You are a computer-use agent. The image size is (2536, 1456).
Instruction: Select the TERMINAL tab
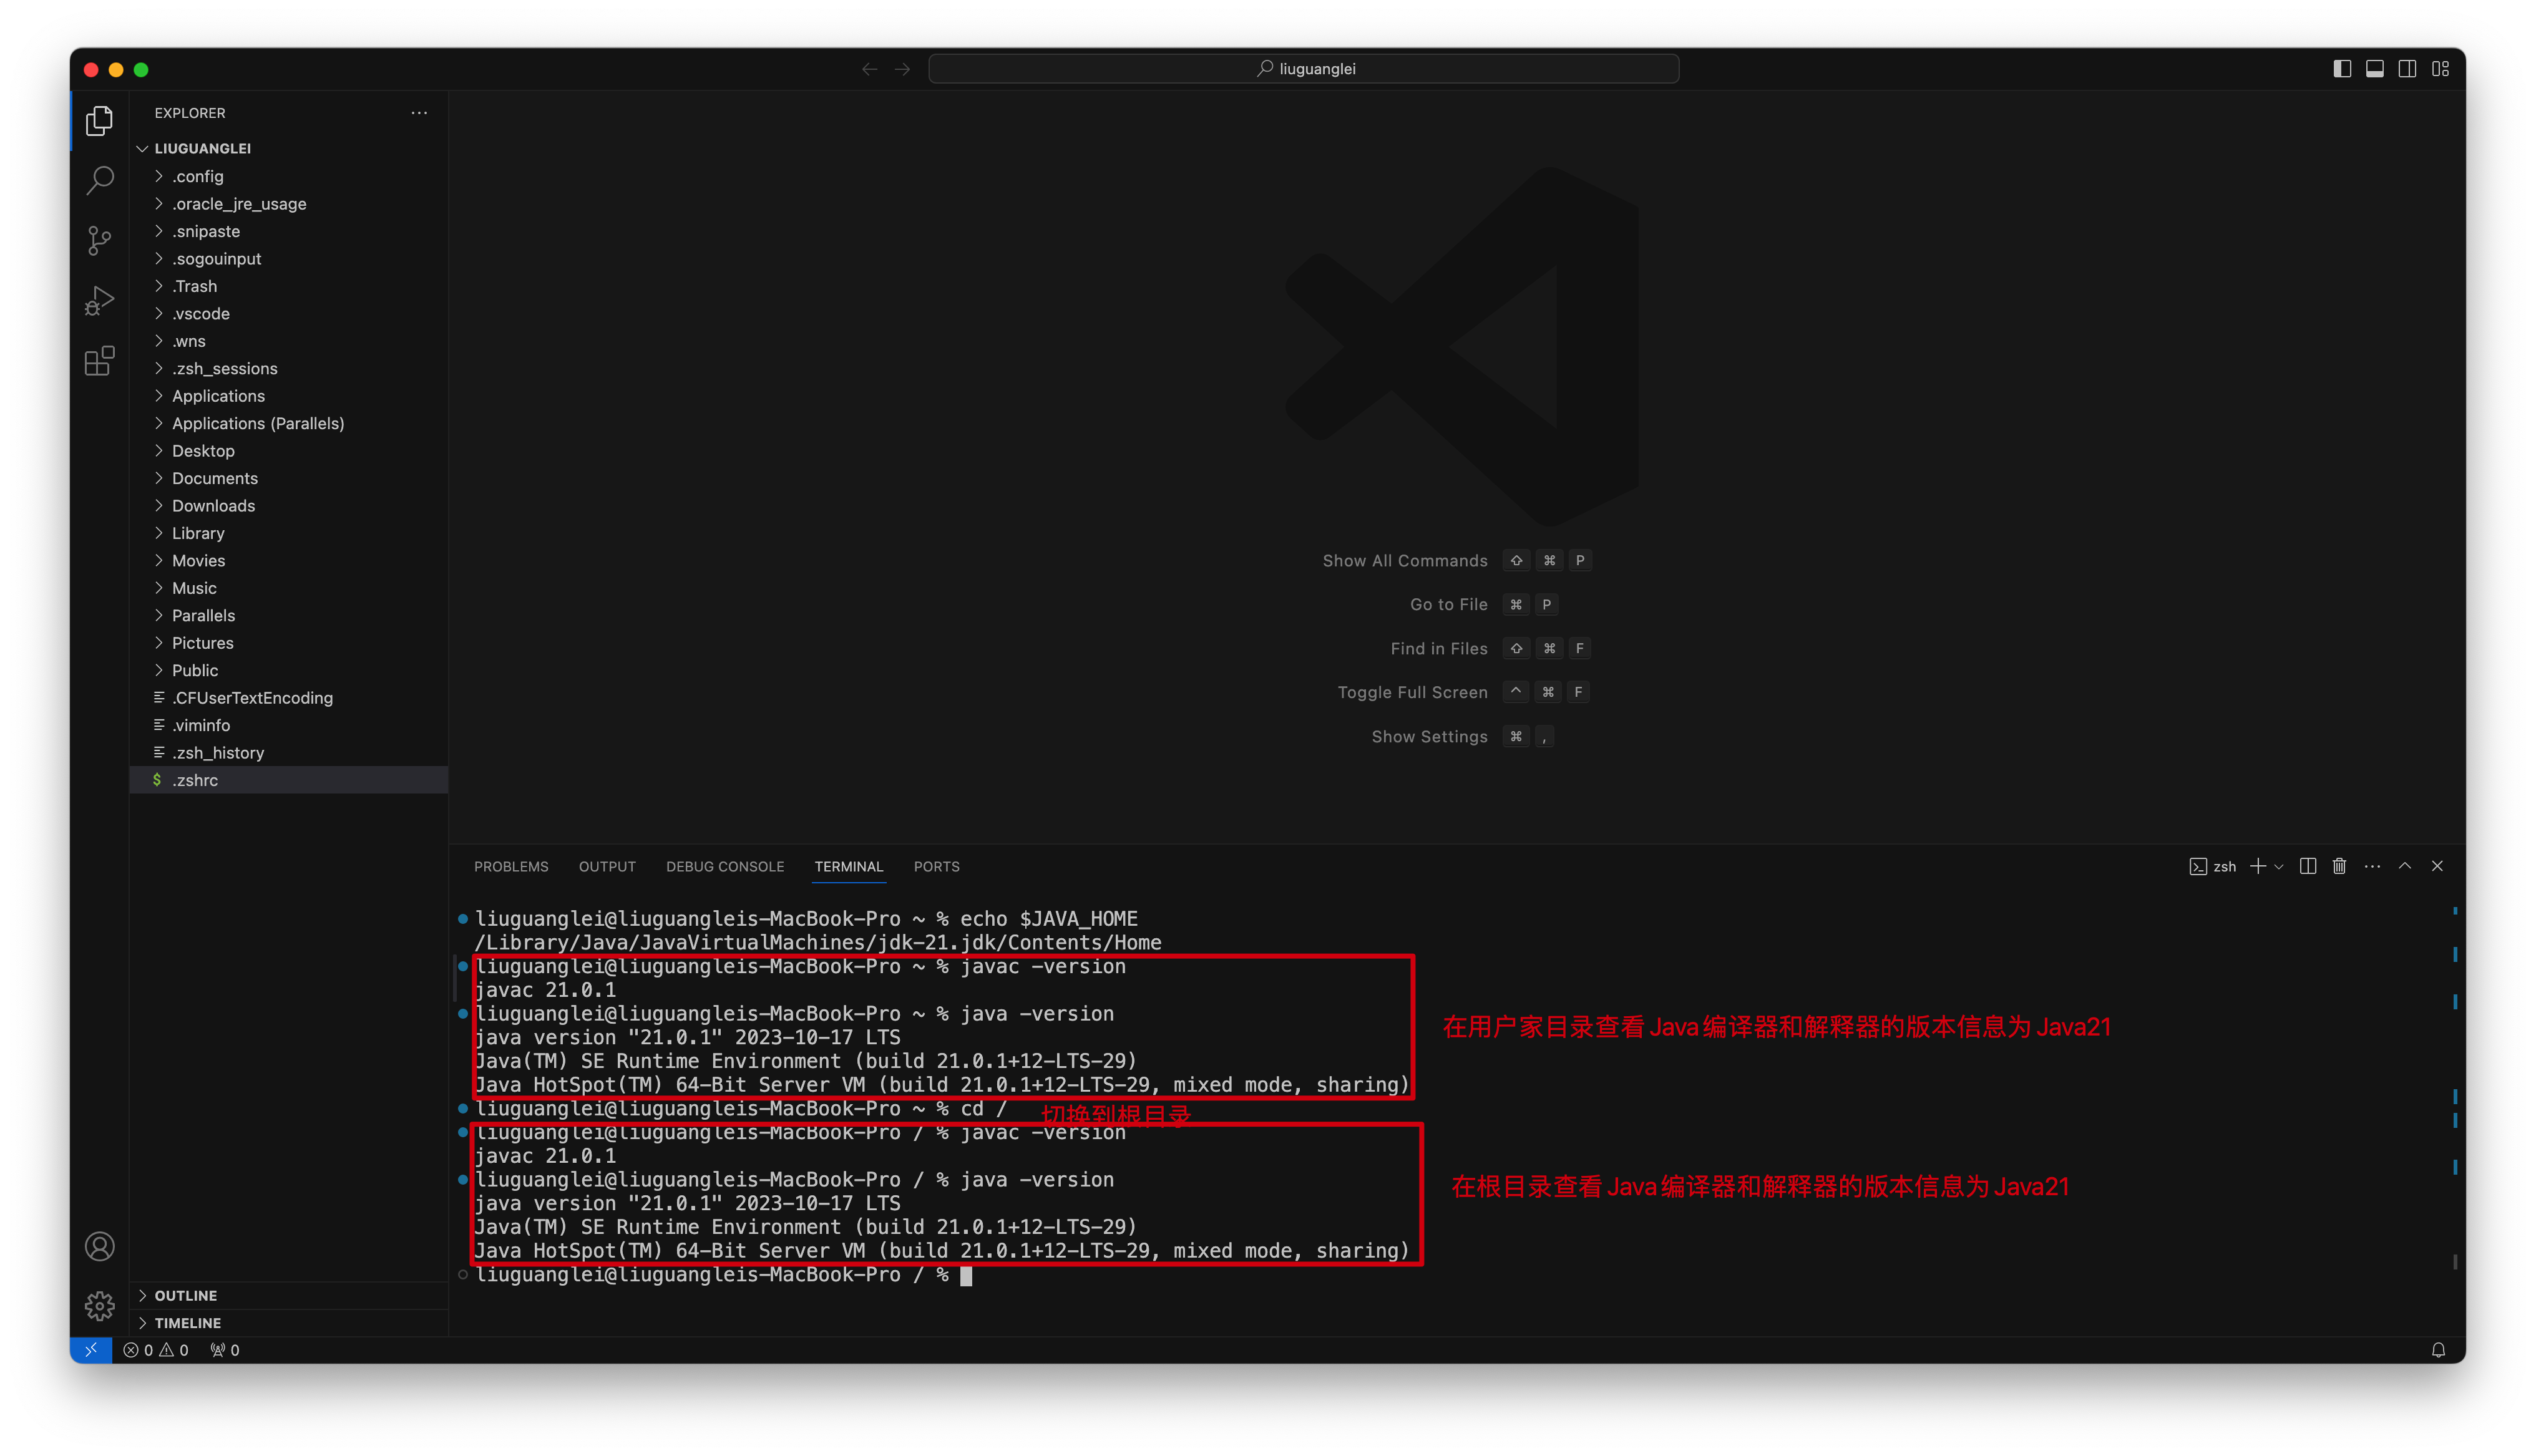pyautogui.click(x=848, y=866)
